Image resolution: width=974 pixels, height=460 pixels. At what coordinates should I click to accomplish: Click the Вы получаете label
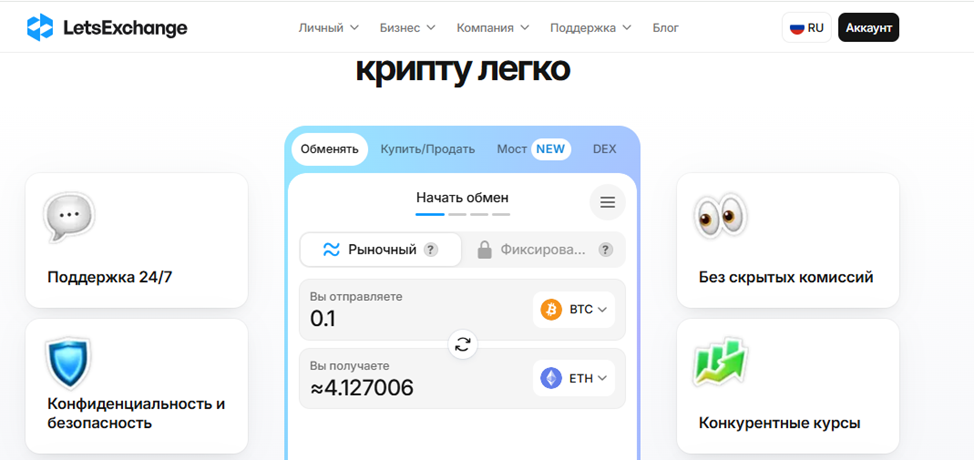click(x=349, y=366)
